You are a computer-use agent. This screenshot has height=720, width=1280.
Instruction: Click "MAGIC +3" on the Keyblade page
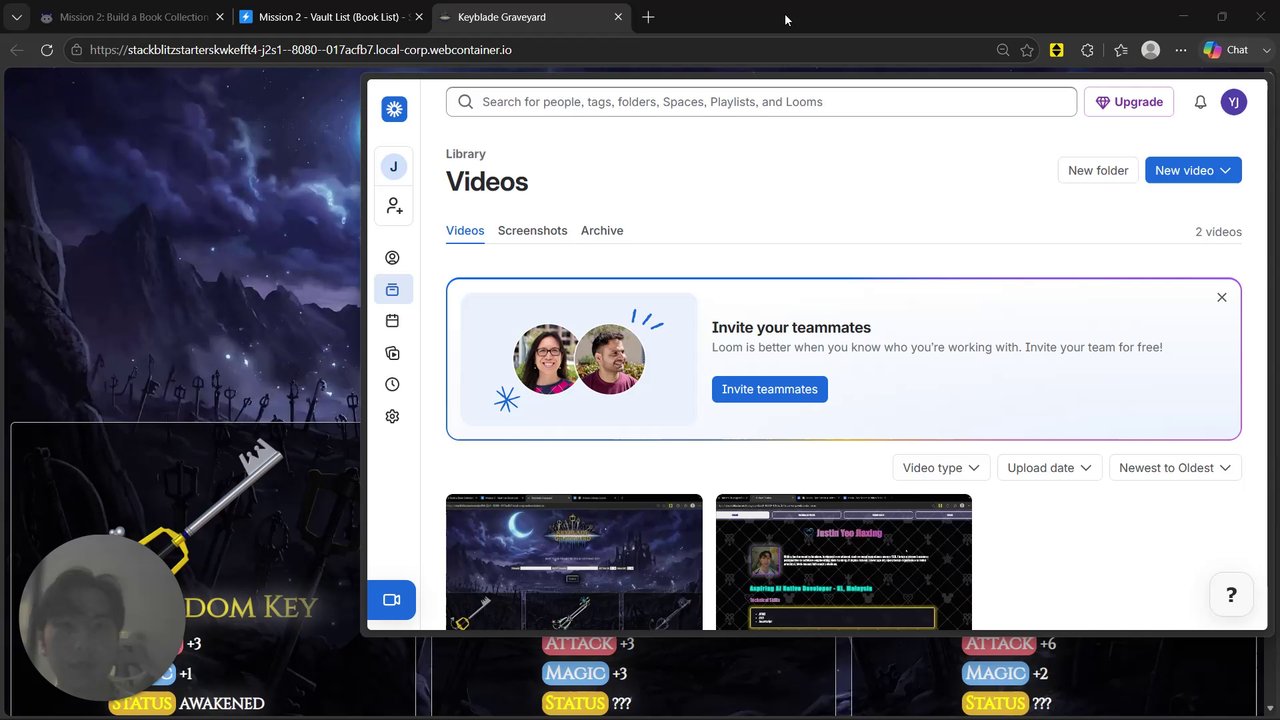(585, 674)
